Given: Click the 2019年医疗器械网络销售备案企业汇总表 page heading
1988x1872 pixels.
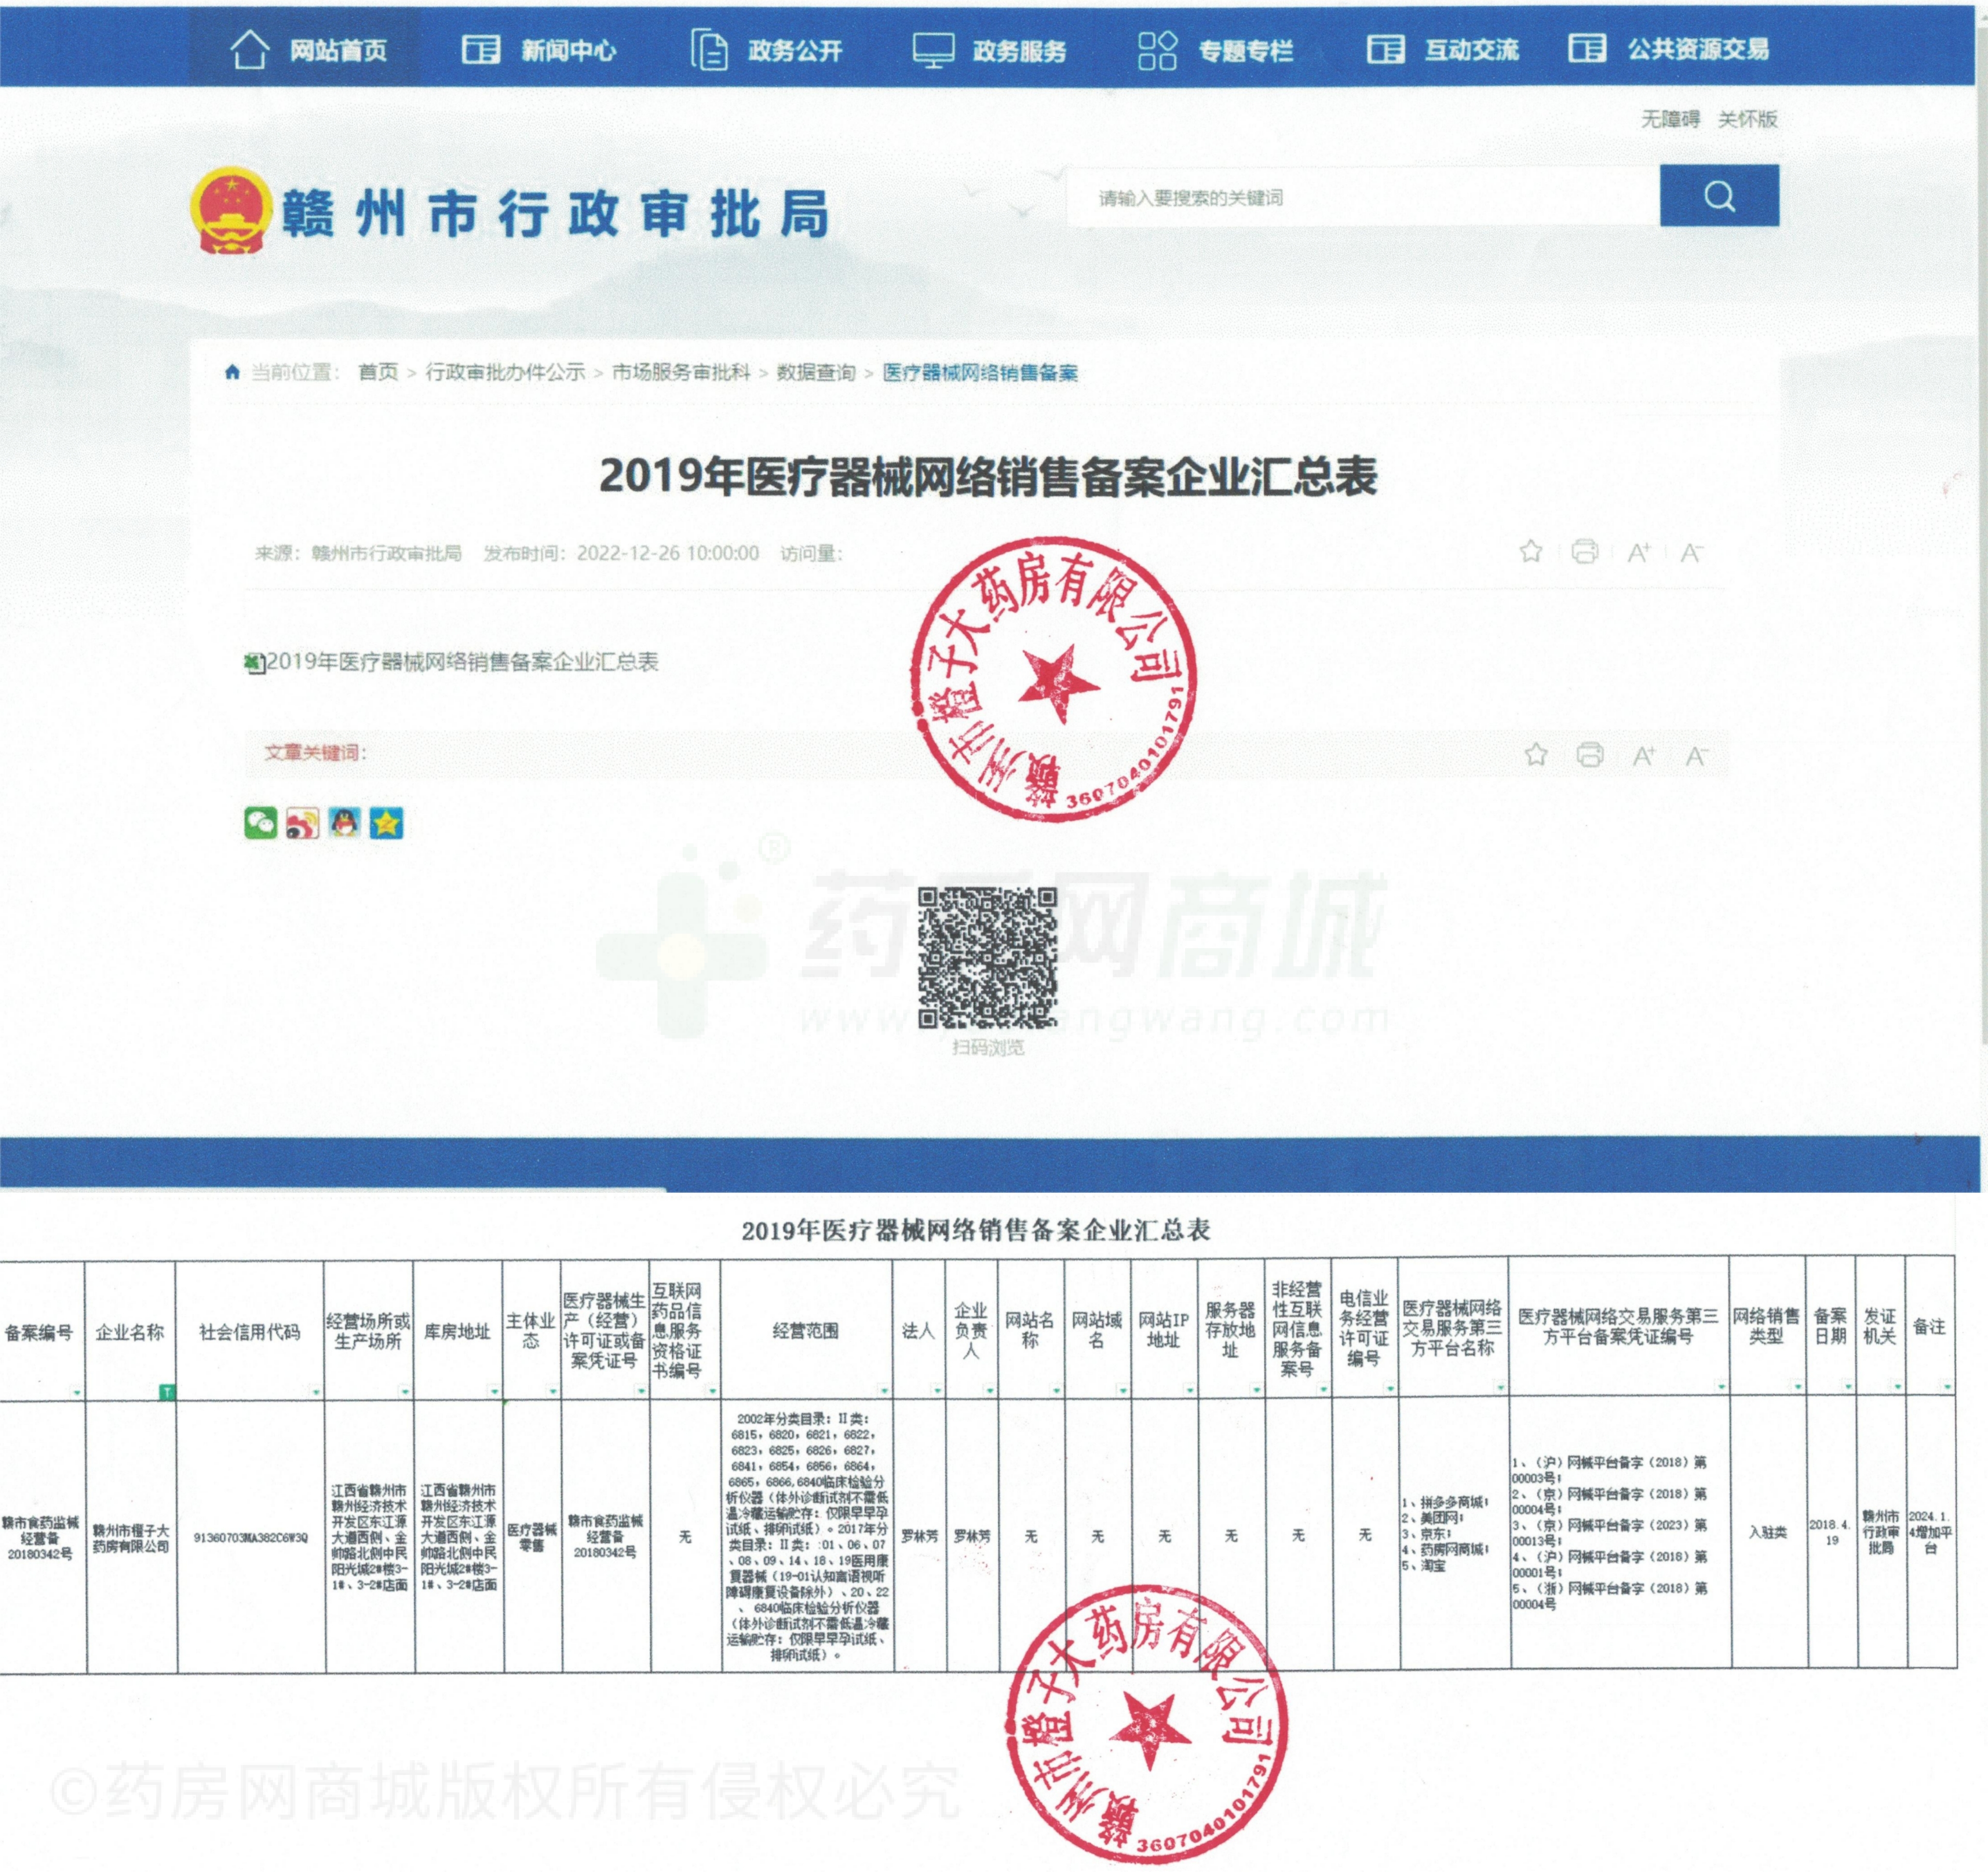Looking at the screenshot, I should (x=988, y=476).
